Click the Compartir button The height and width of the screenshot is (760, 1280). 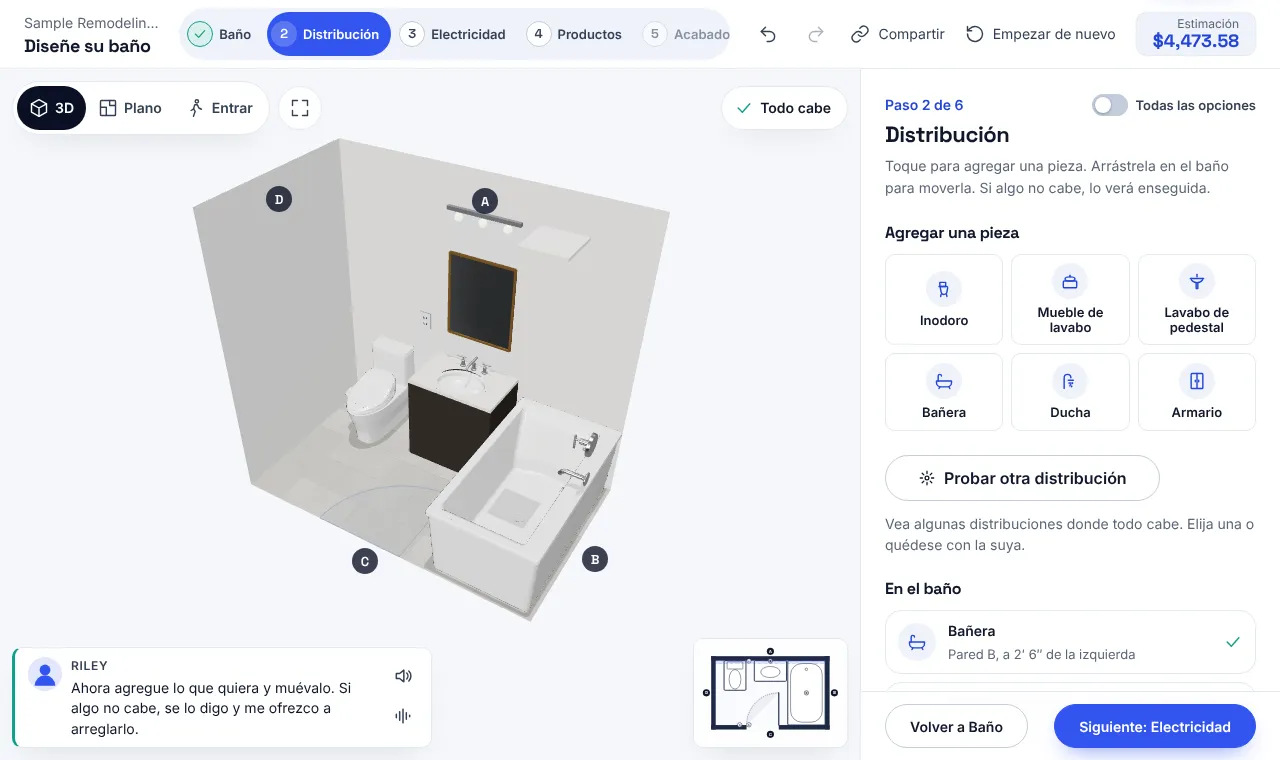[x=897, y=34]
